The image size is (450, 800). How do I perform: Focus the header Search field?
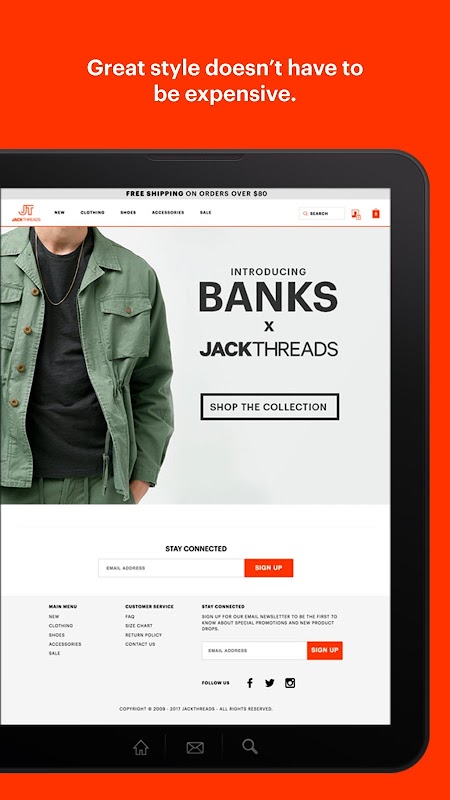(322, 213)
